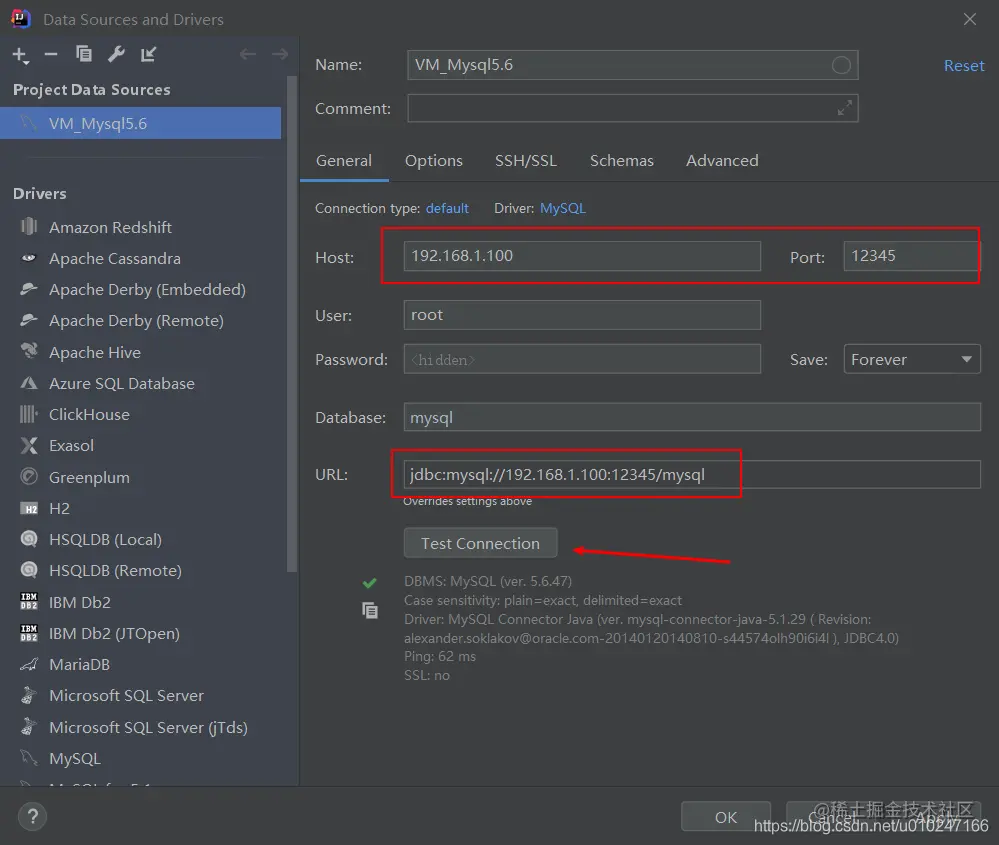Copy test connection result with copy icon
This screenshot has width=999, height=845.
(x=370, y=610)
